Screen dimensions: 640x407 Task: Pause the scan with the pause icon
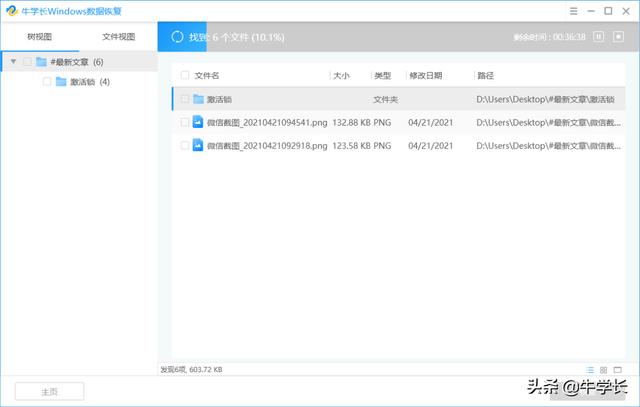[598, 37]
